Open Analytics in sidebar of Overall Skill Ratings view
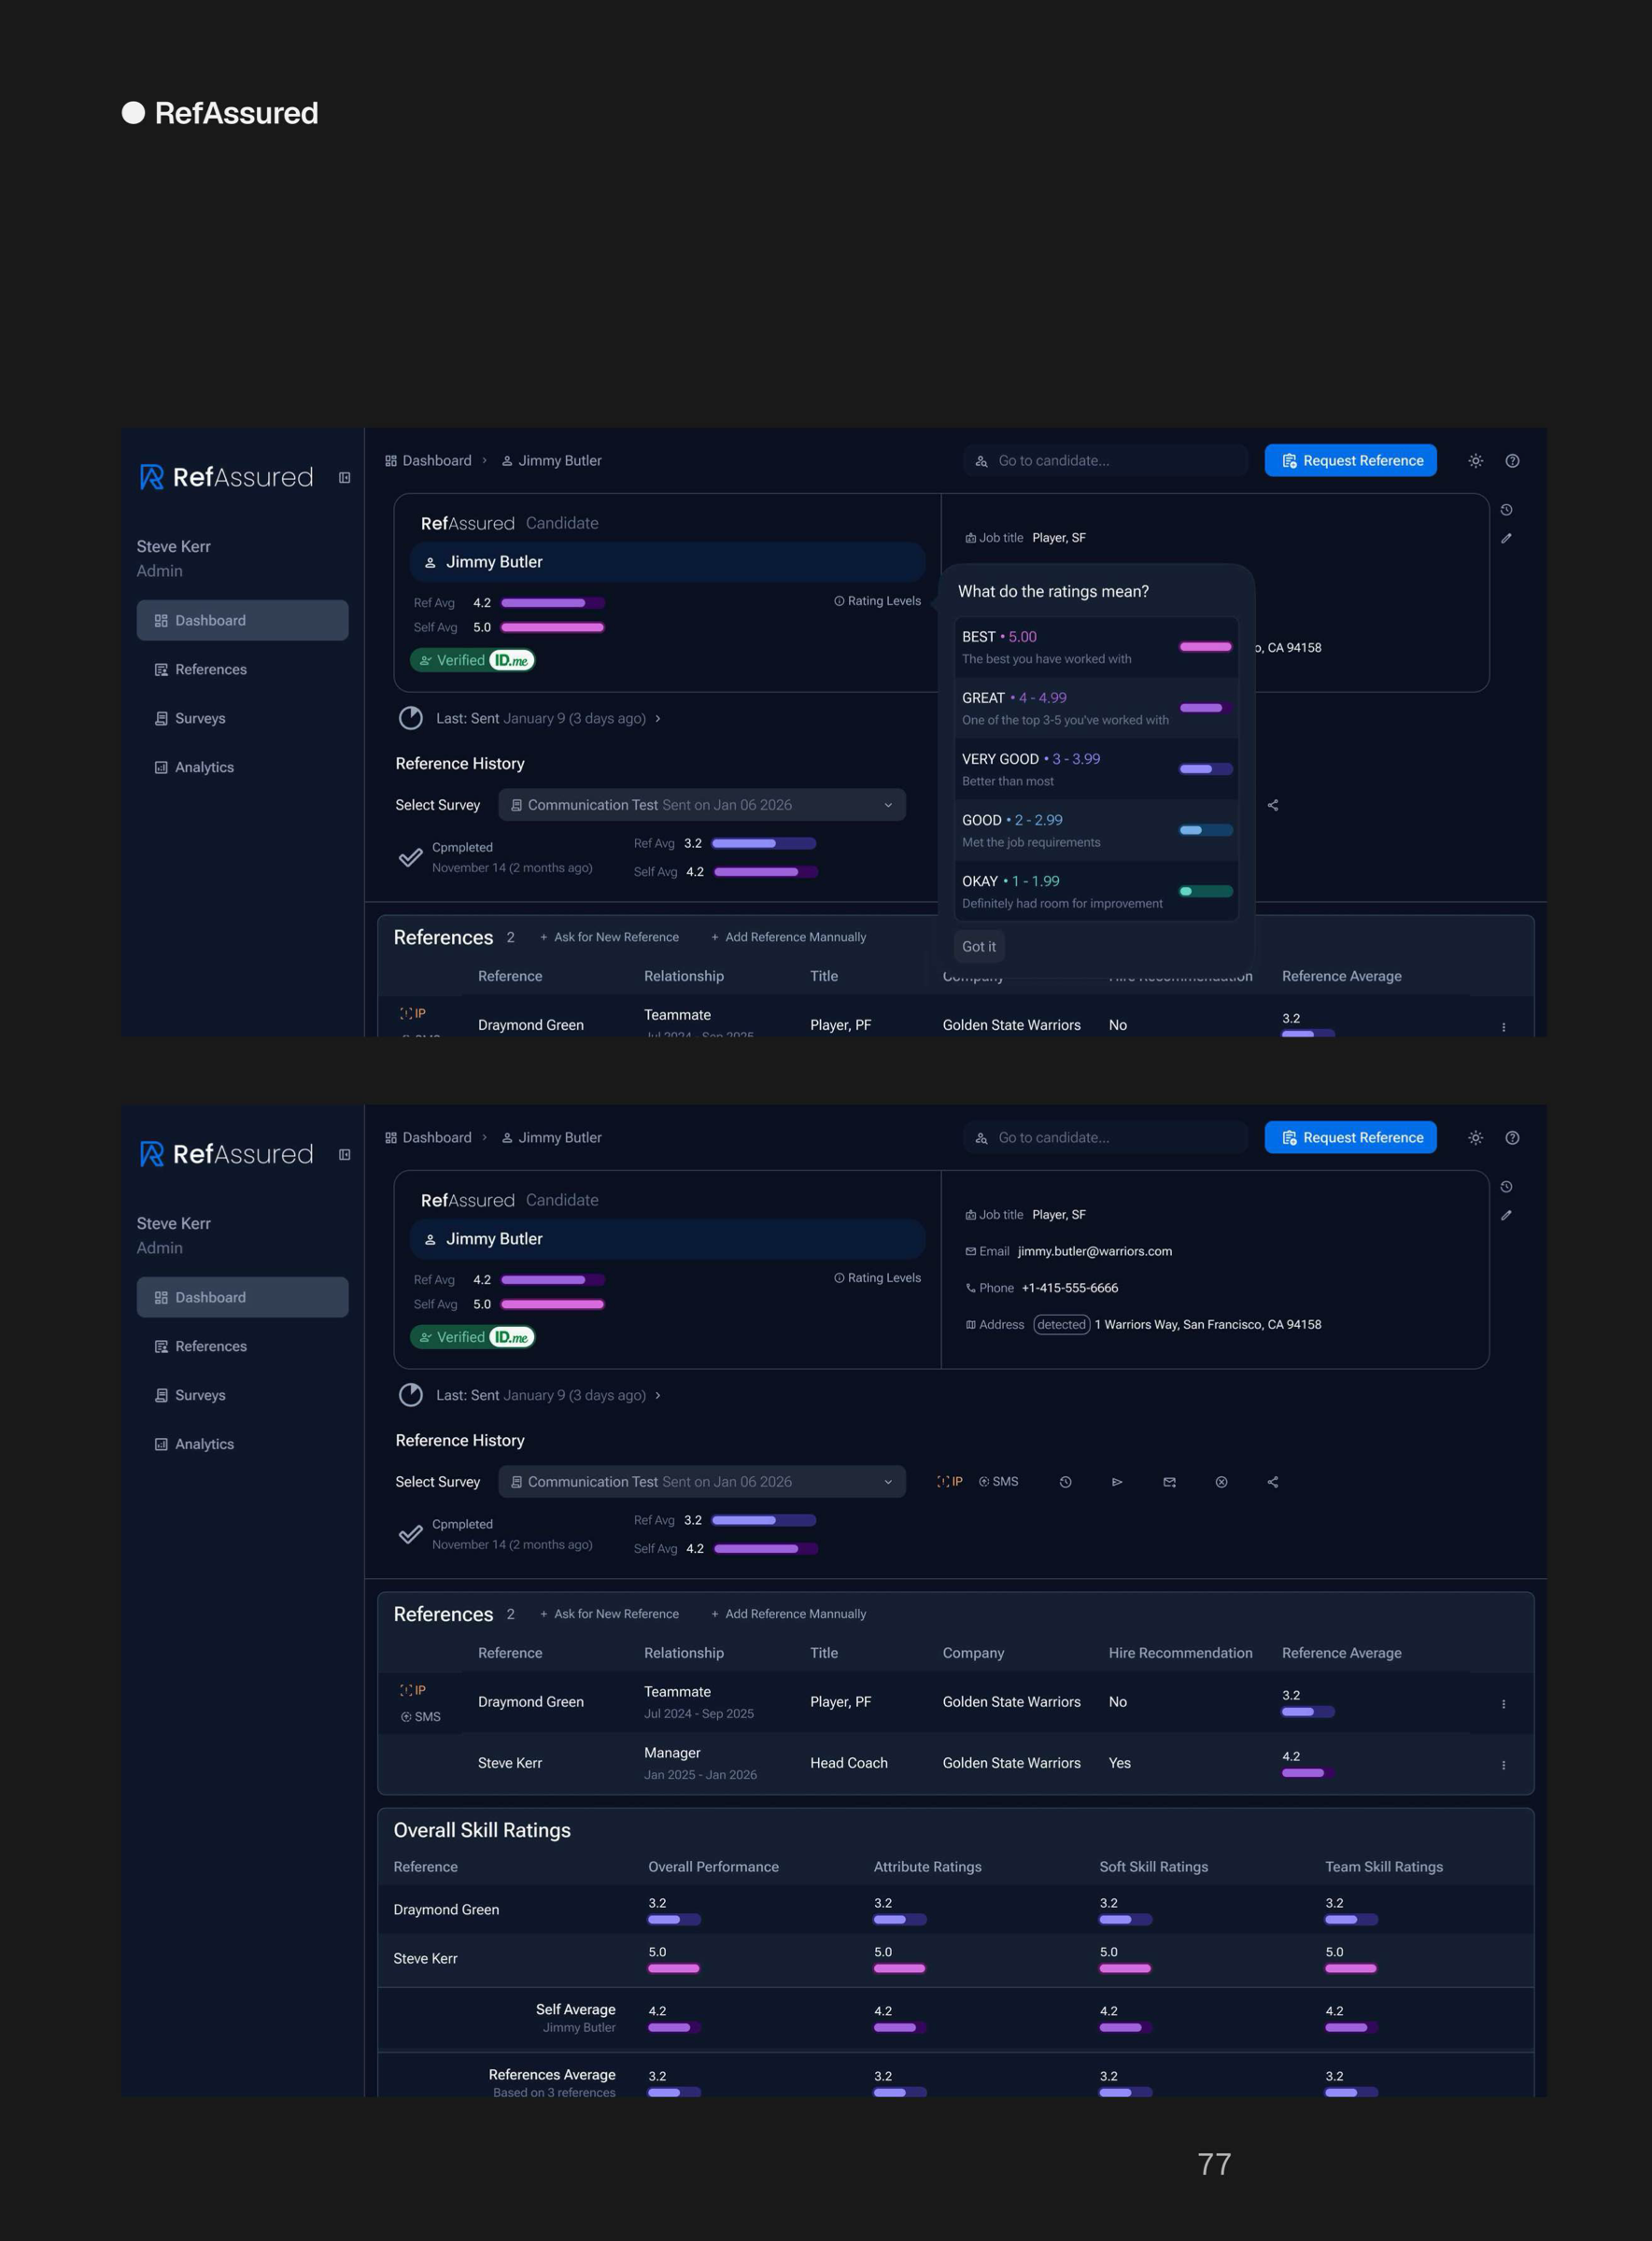 (204, 1444)
